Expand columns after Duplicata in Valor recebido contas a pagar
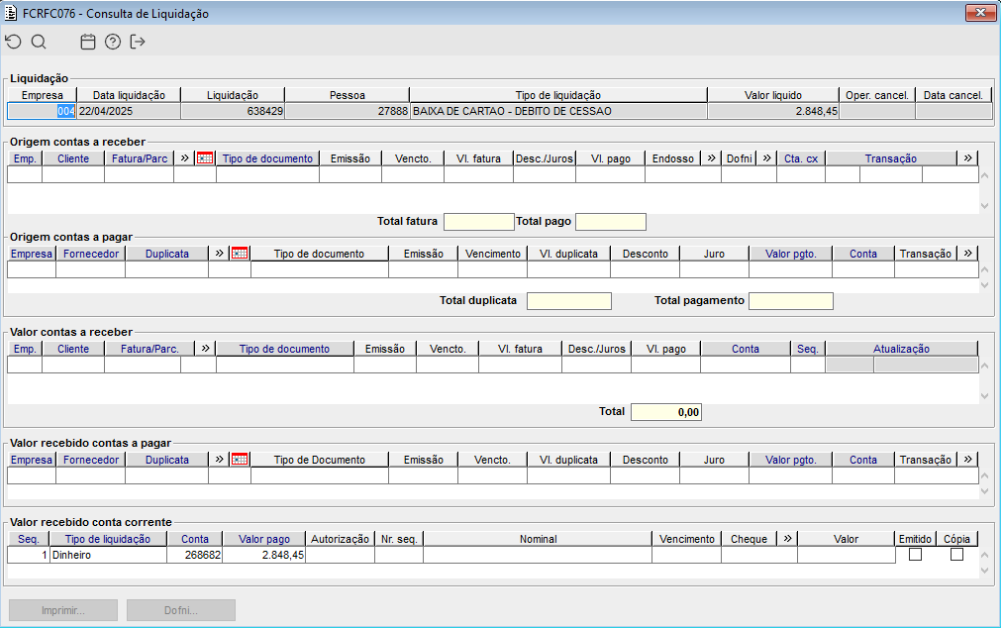Viewport: 1001px width, 628px height. point(219,460)
